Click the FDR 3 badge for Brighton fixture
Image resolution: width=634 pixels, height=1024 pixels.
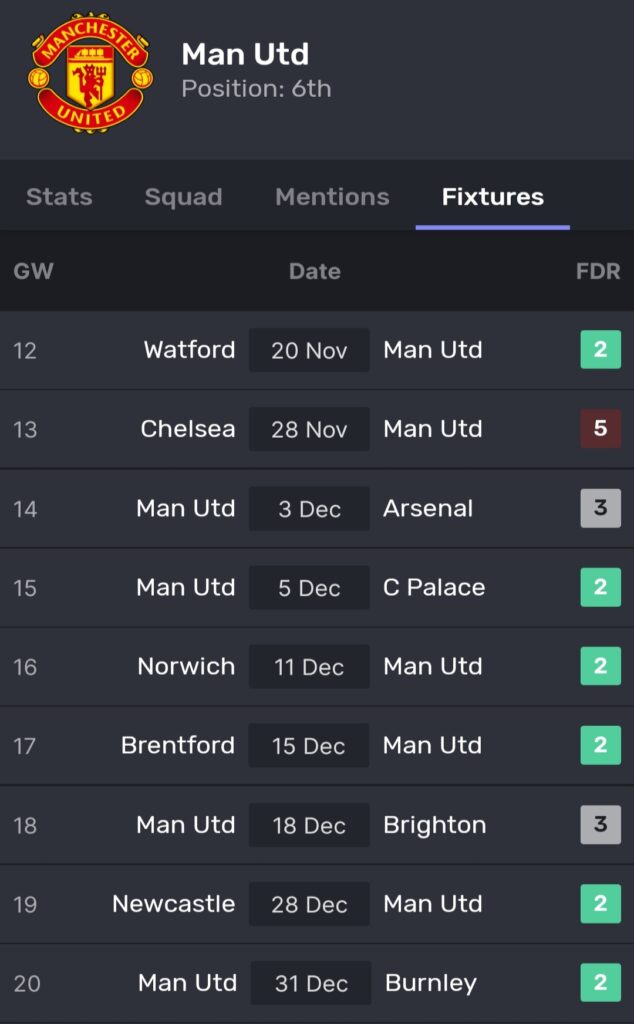[x=600, y=825]
